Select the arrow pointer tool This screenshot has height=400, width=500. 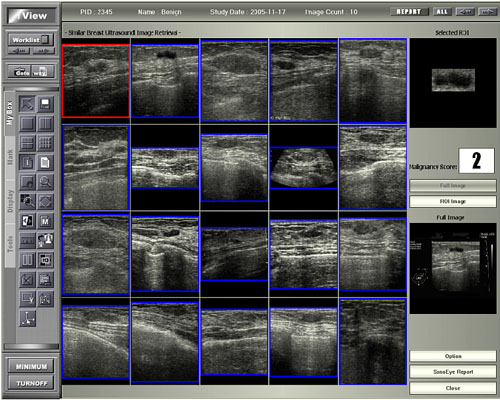tap(27, 104)
